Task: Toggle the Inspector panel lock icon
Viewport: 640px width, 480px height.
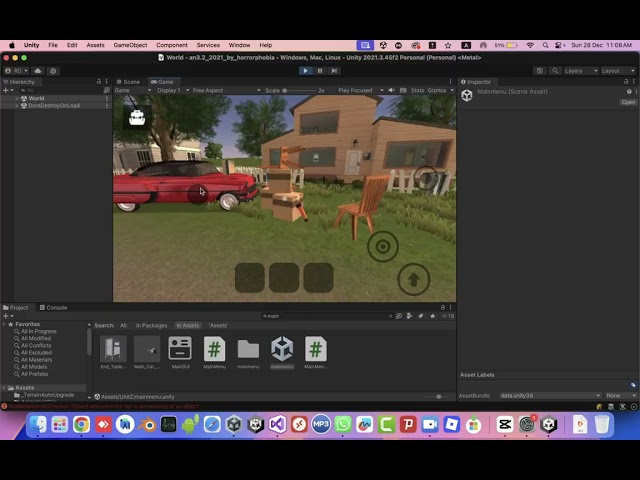Action: click(x=626, y=82)
